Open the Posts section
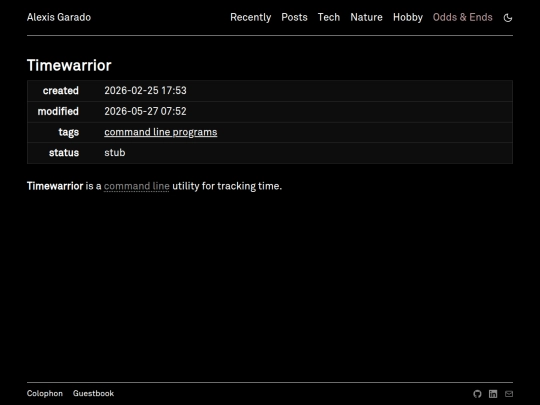The height and width of the screenshot is (405, 540). point(294,17)
